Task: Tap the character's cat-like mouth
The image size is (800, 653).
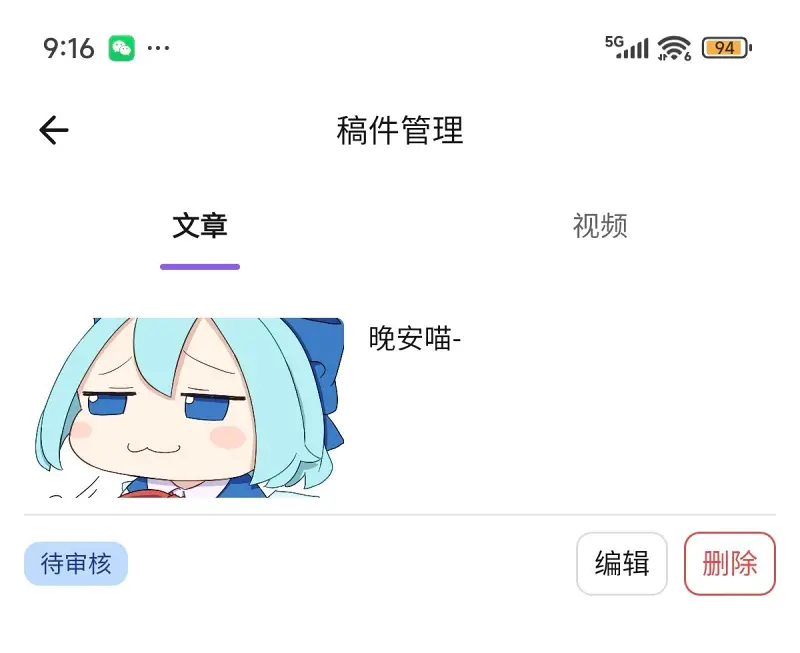Action: click(154, 448)
